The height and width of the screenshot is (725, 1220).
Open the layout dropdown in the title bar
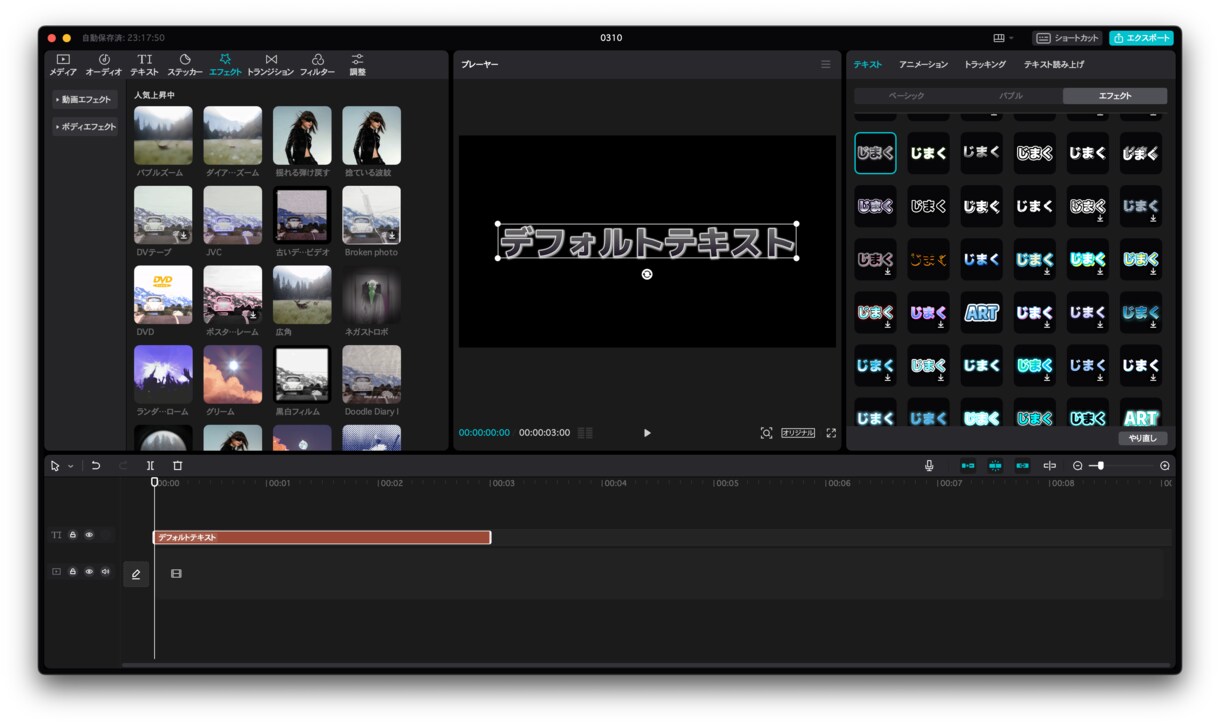1003,38
